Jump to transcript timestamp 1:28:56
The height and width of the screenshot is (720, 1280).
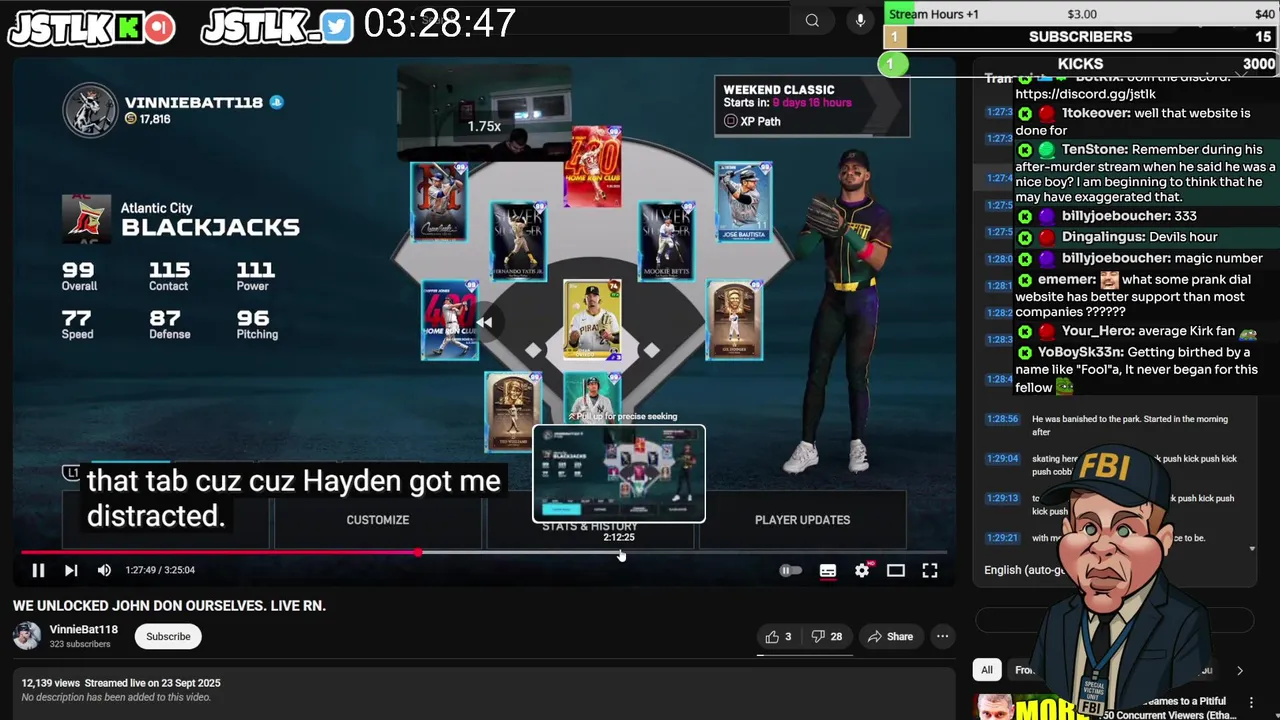tap(1002, 419)
